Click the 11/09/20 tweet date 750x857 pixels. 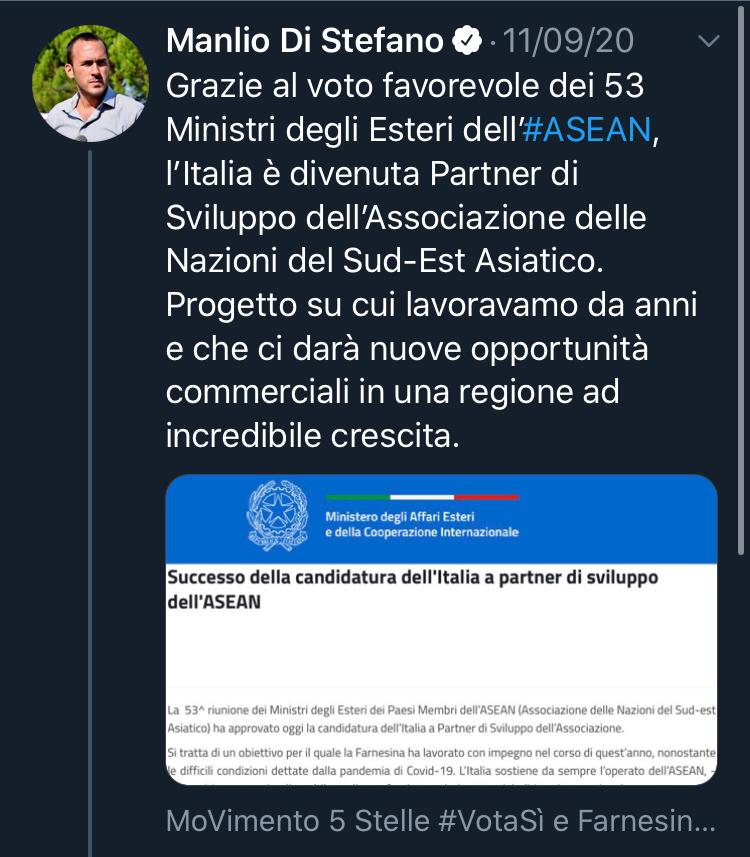(568, 41)
